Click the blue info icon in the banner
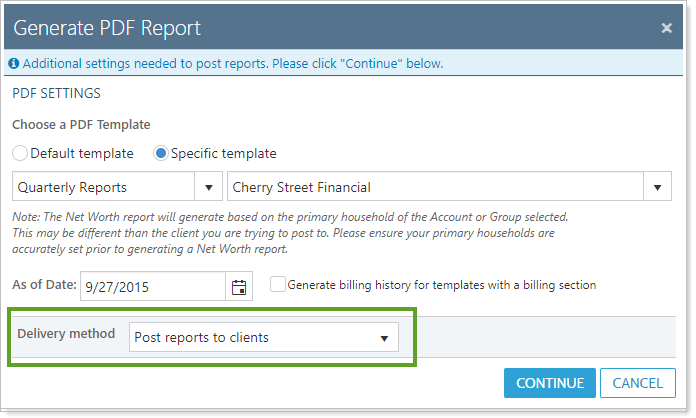This screenshot has width=696, height=418. click(x=14, y=64)
